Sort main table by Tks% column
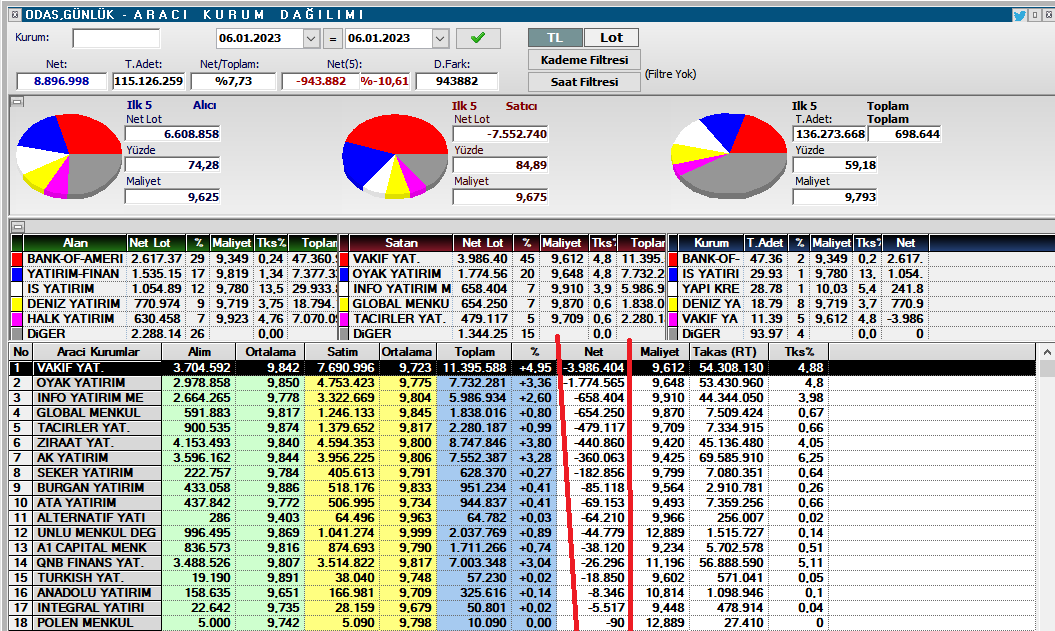This screenshot has width=1055, height=631. 799,352
